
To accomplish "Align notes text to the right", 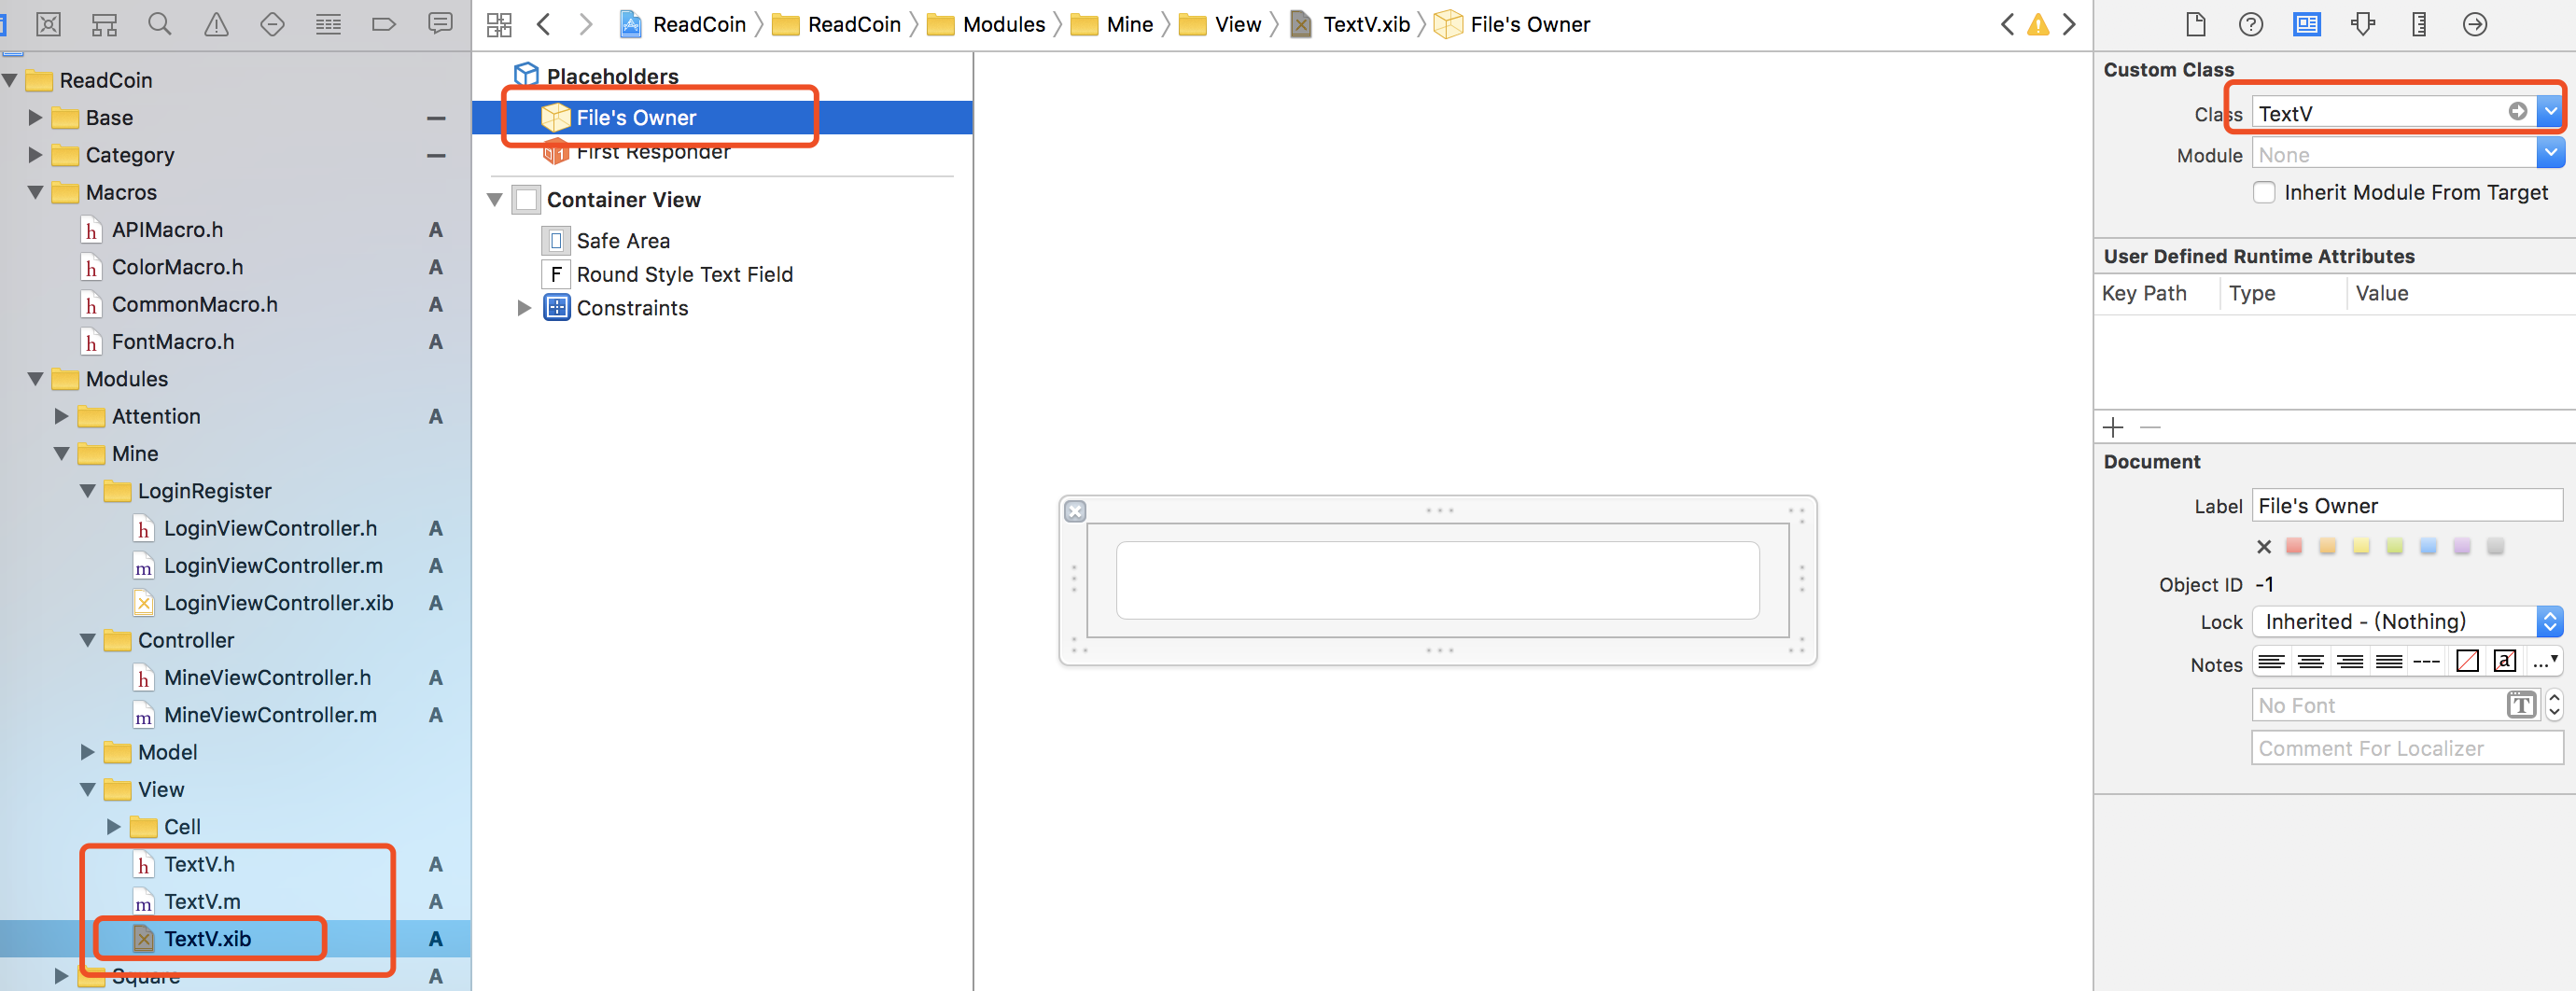I will (2350, 662).
